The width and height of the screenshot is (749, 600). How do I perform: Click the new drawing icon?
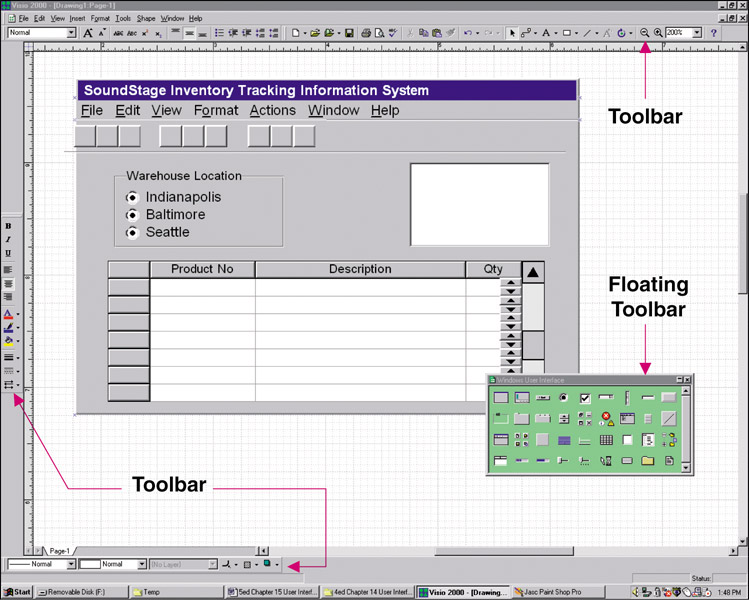click(296, 33)
